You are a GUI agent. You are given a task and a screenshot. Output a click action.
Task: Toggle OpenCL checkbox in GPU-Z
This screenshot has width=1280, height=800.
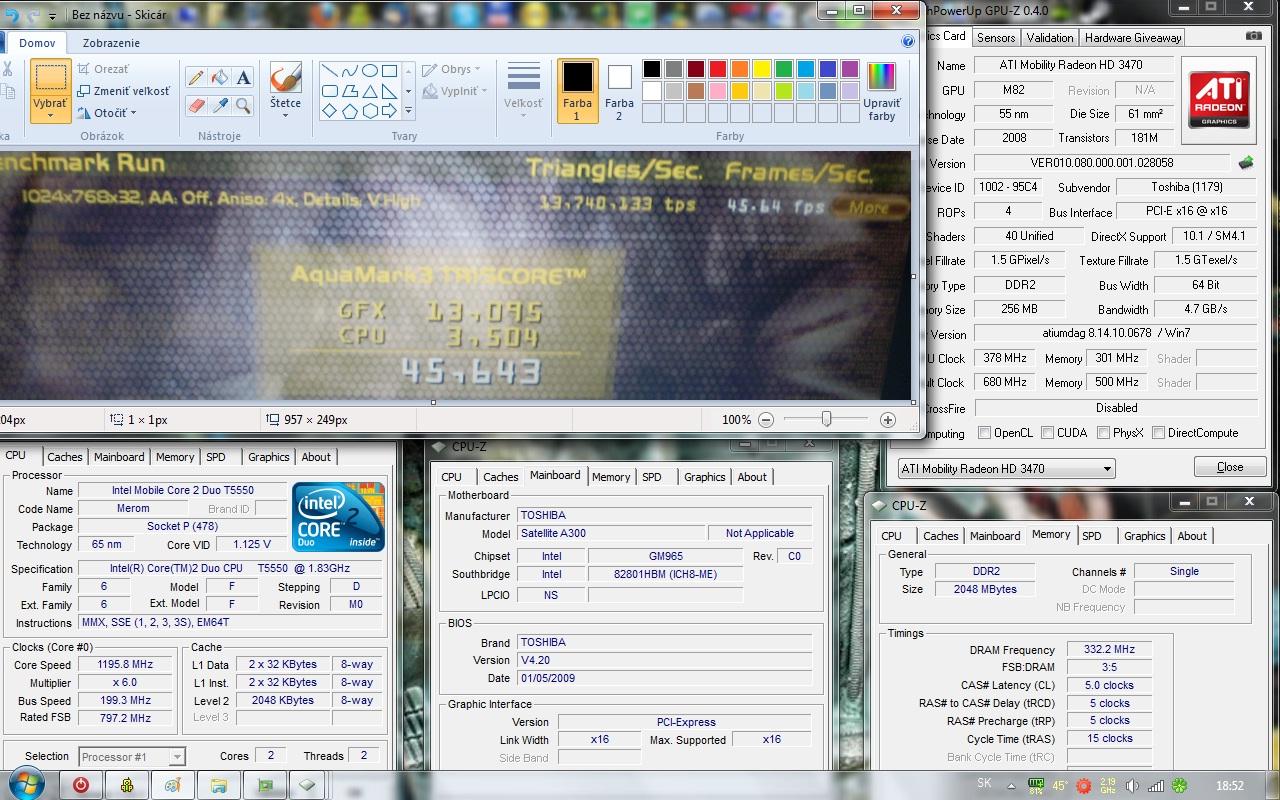984,433
